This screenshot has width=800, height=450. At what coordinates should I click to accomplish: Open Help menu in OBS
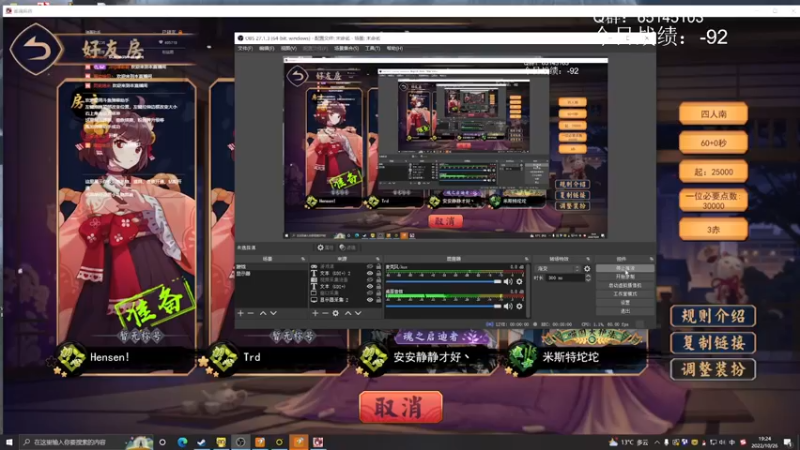tap(394, 48)
